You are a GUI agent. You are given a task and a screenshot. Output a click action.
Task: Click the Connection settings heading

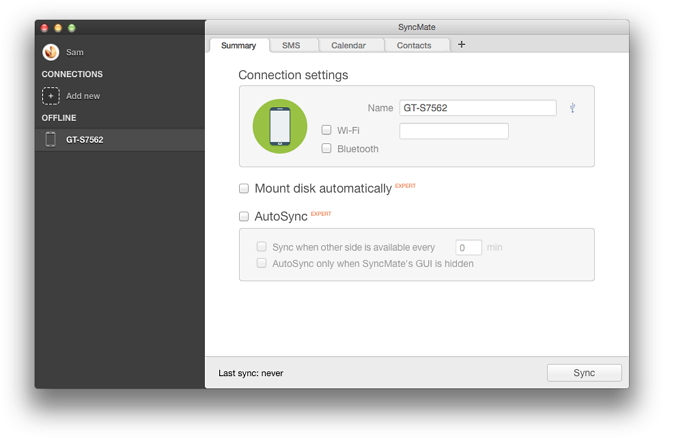pyautogui.click(x=293, y=75)
